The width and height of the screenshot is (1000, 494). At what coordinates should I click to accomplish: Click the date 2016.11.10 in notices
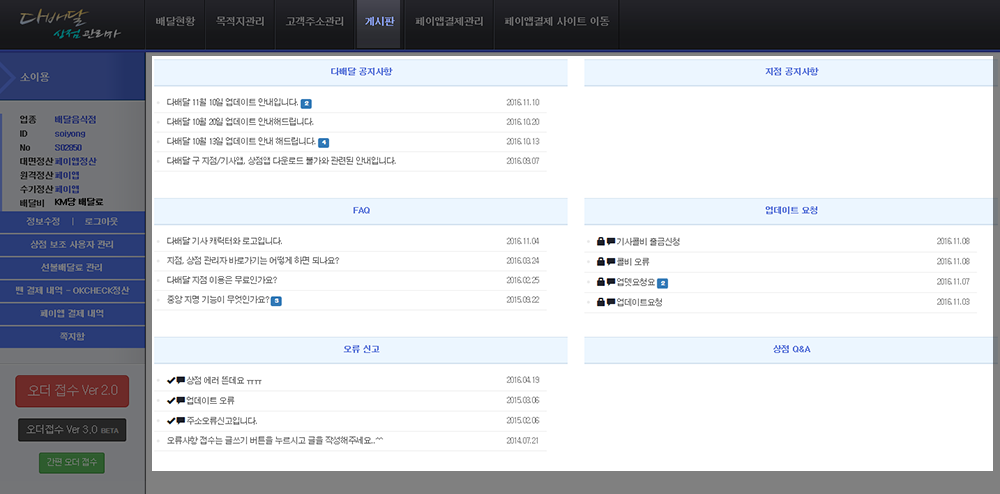523,102
